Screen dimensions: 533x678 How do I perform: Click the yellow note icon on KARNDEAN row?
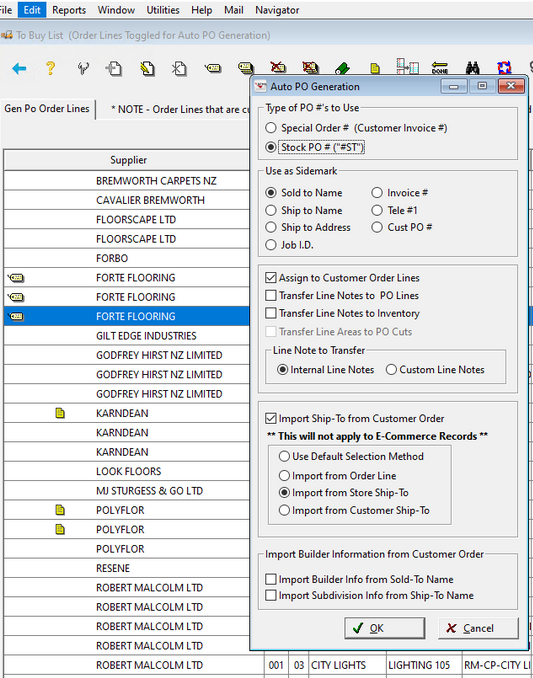[x=60, y=413]
